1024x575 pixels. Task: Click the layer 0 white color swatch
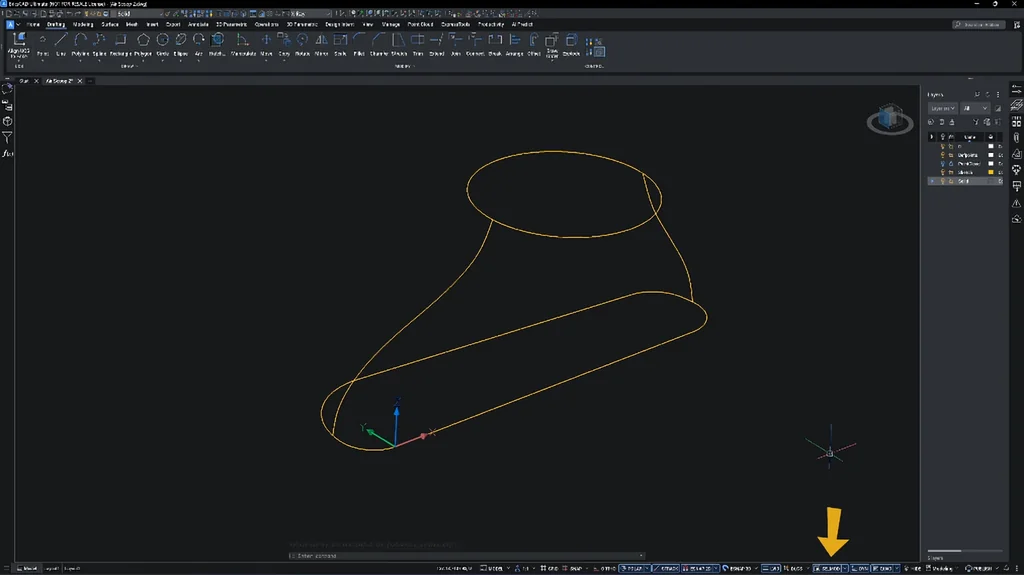point(991,146)
